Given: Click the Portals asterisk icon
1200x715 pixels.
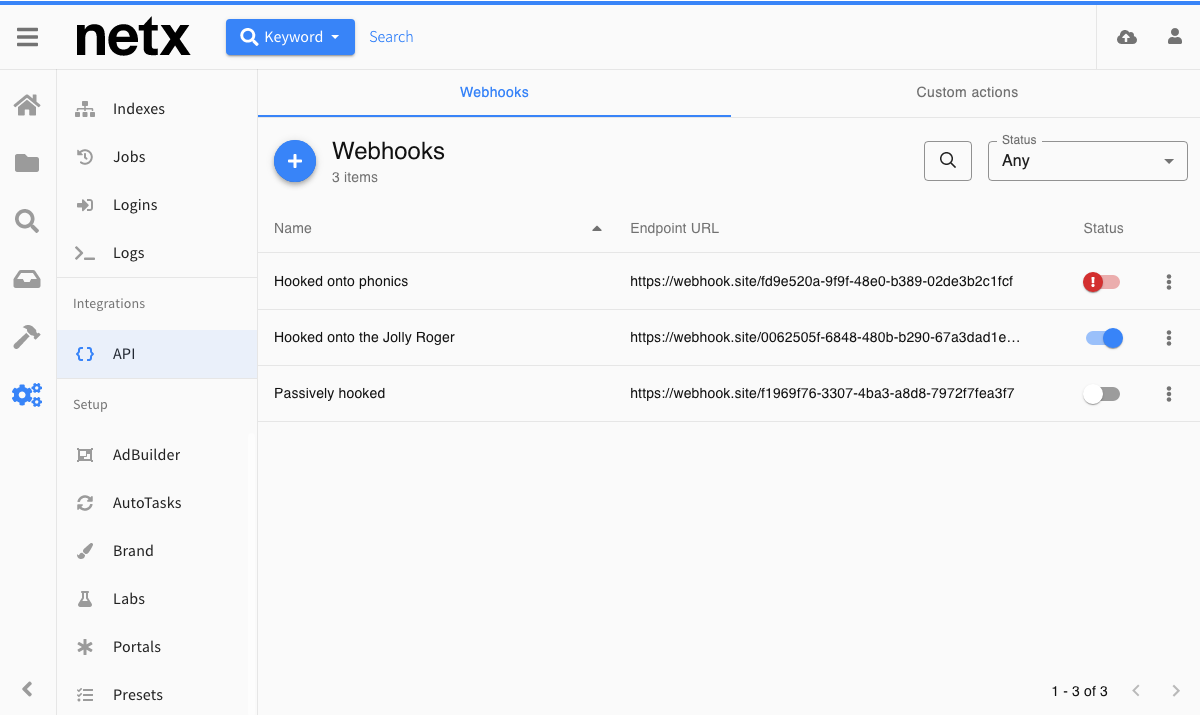Looking at the screenshot, I should [85, 647].
